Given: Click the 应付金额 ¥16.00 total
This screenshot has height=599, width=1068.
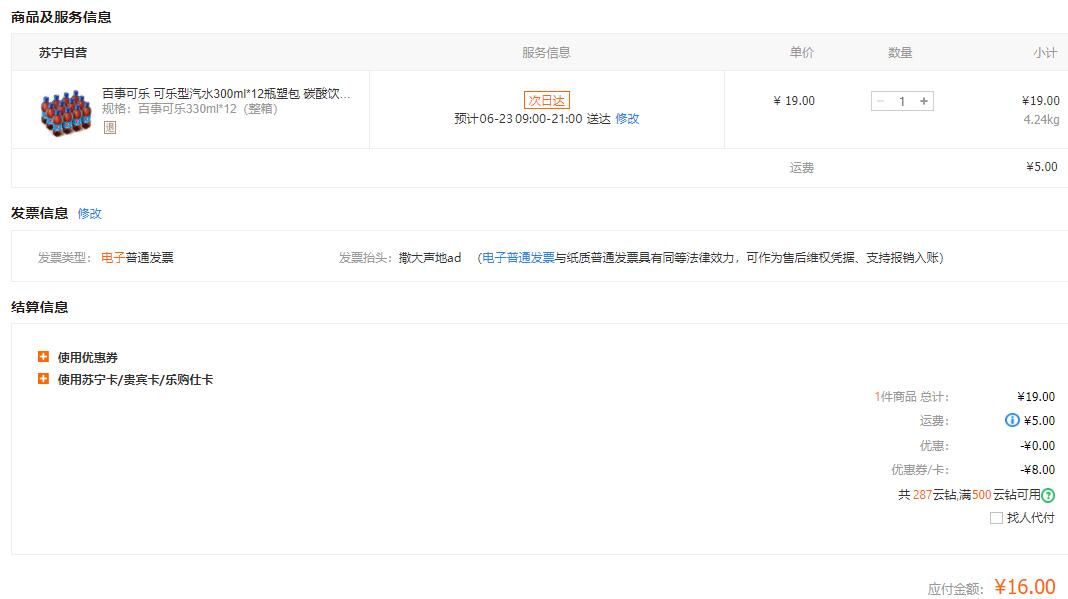Looking at the screenshot, I should point(1024,587).
